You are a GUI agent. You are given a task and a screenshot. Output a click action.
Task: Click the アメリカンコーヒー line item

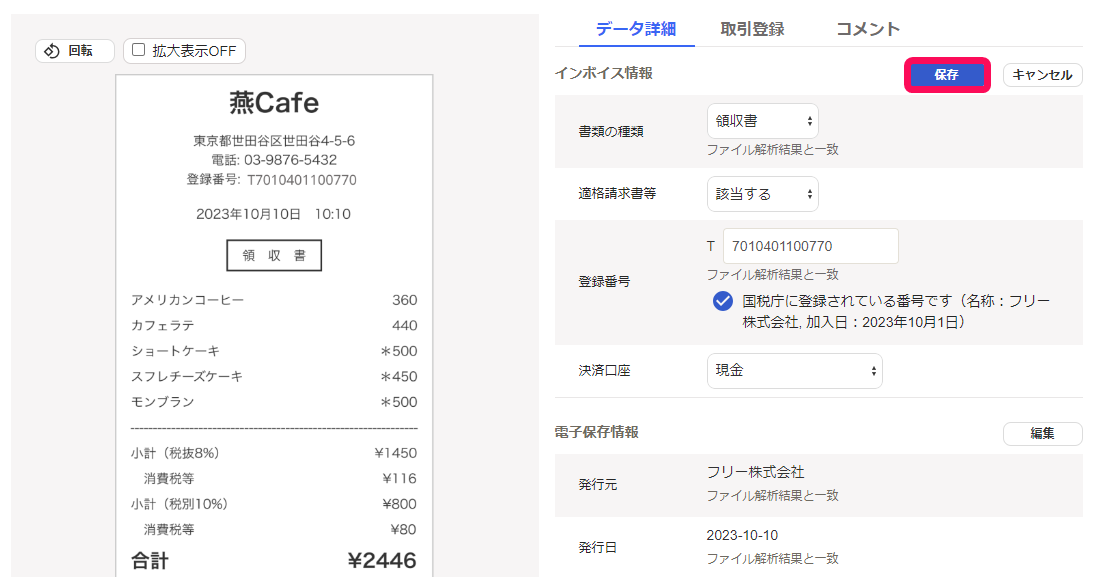pyautogui.click(x=274, y=300)
